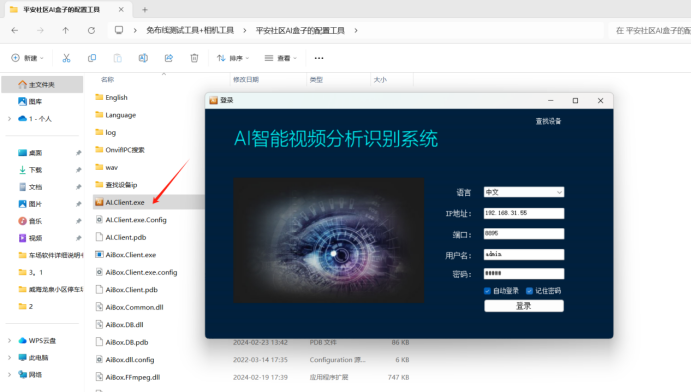The height and width of the screenshot is (392, 691).
Task: Open the 新建 dropdown menu
Action: pyautogui.click(x=27, y=58)
